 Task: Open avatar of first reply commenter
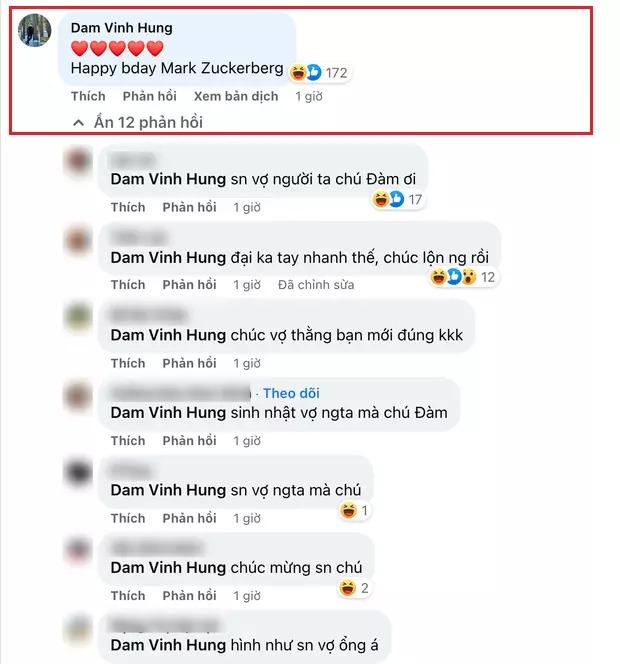[x=78, y=162]
